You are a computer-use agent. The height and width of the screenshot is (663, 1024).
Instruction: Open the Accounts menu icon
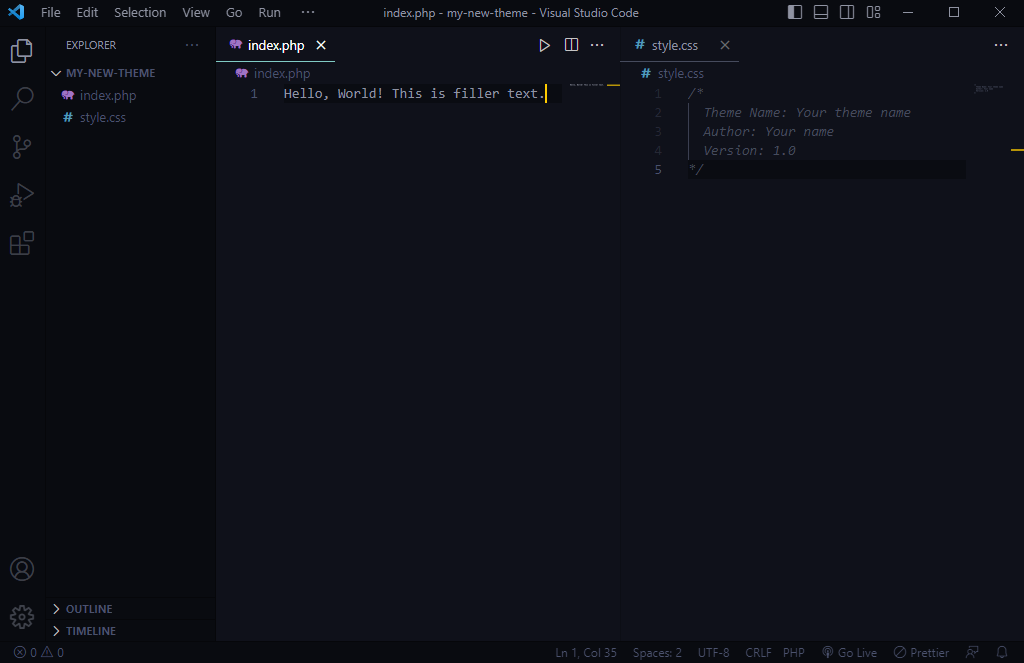point(22,569)
